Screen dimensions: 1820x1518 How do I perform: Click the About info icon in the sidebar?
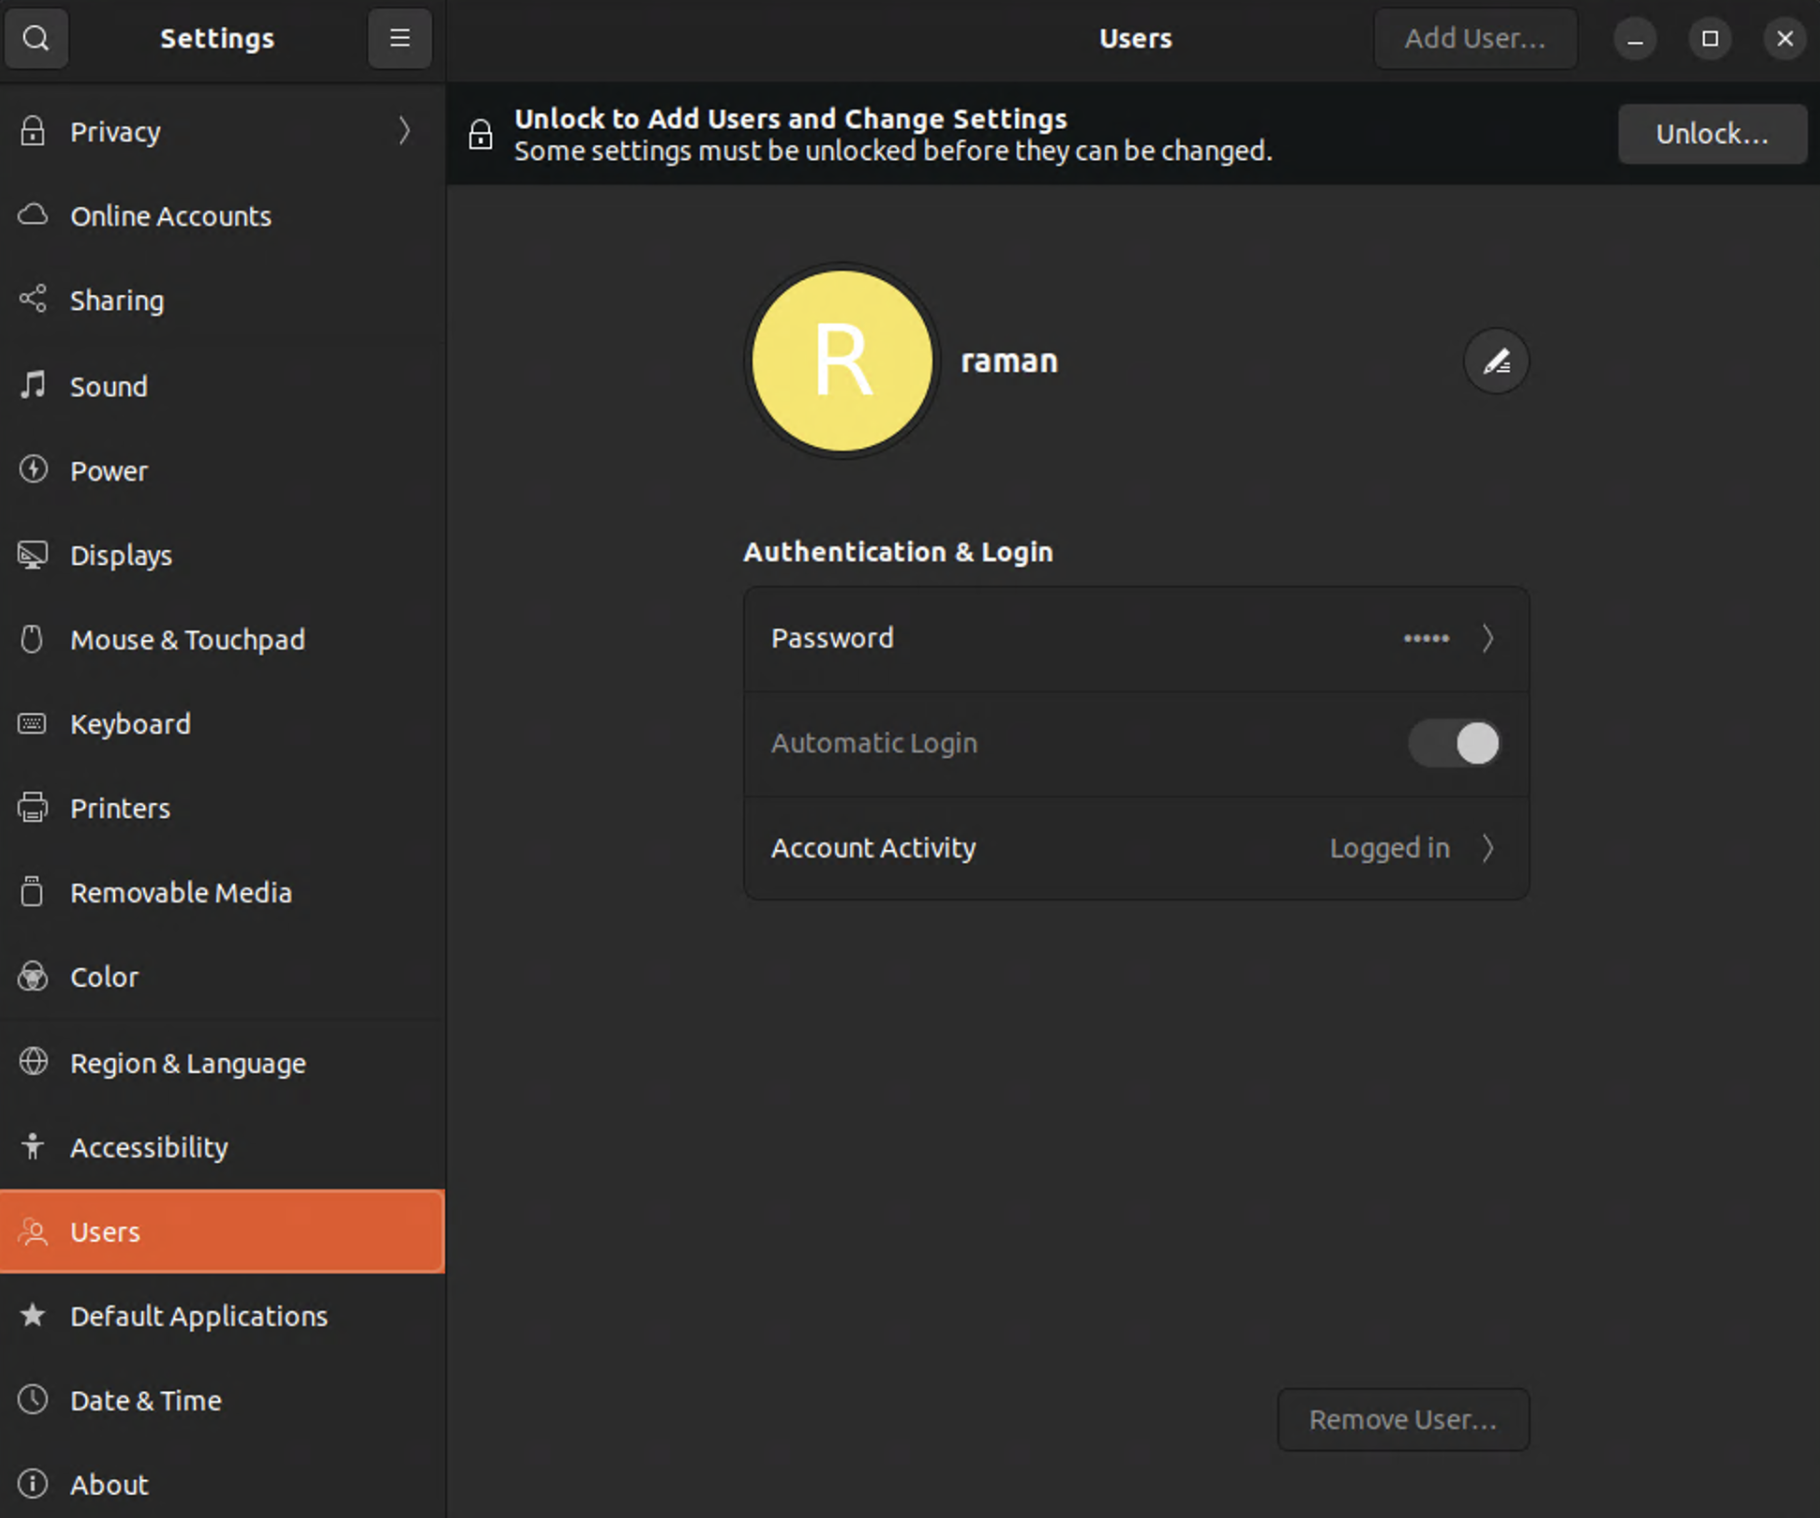click(33, 1484)
